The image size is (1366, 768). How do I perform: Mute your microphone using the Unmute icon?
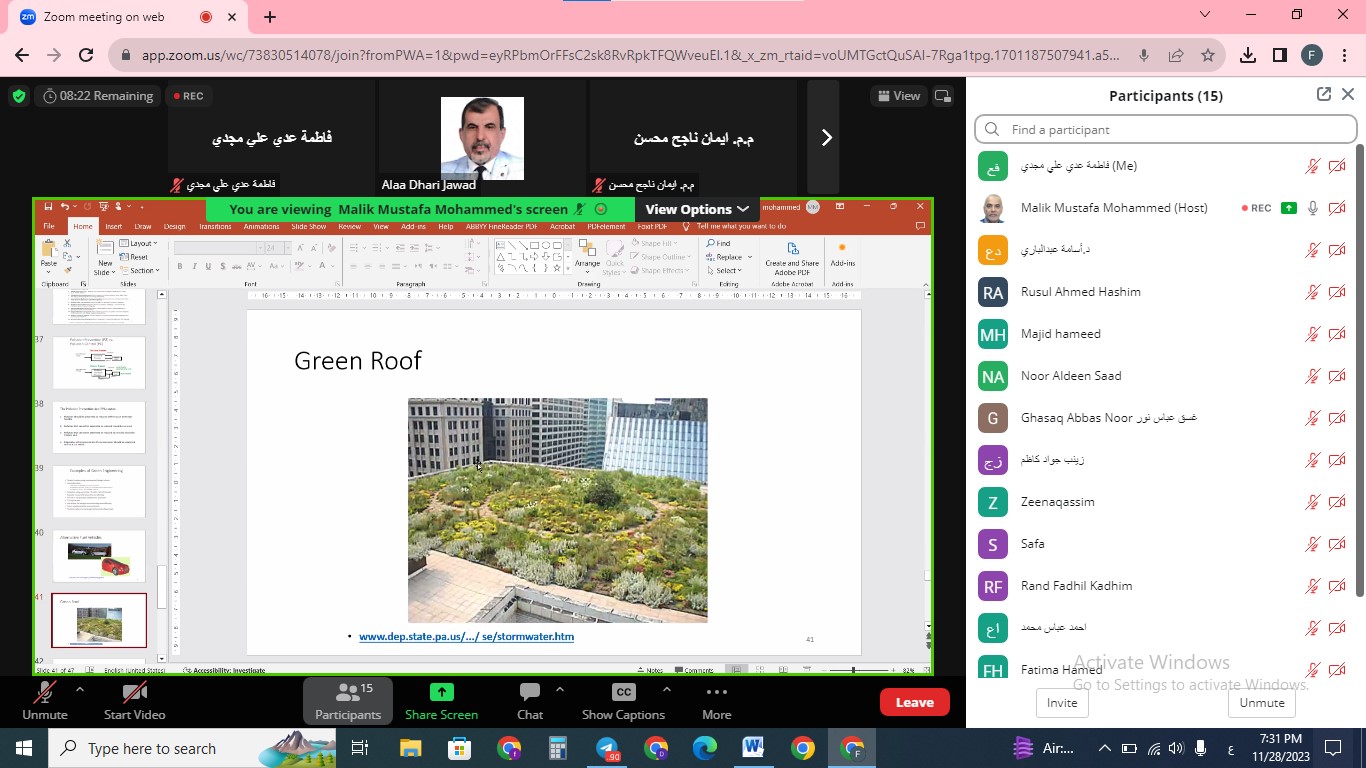[44, 700]
